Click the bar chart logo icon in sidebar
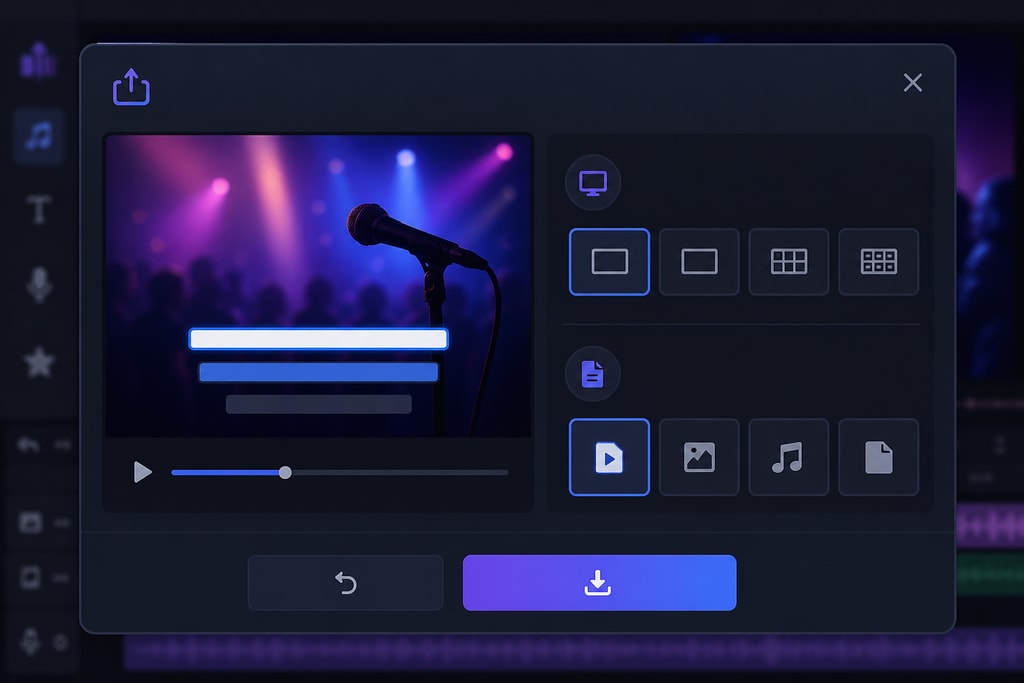1024x683 pixels. click(x=39, y=60)
